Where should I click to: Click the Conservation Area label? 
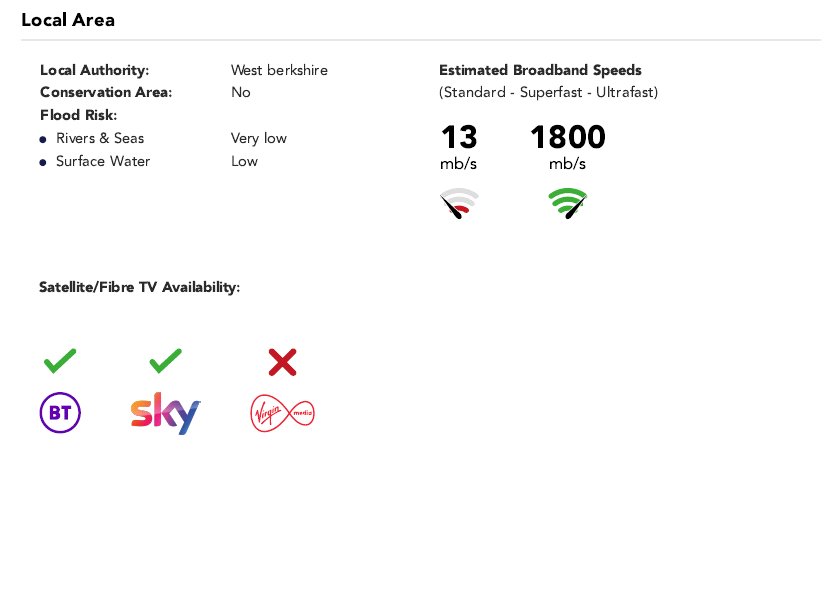(106, 92)
